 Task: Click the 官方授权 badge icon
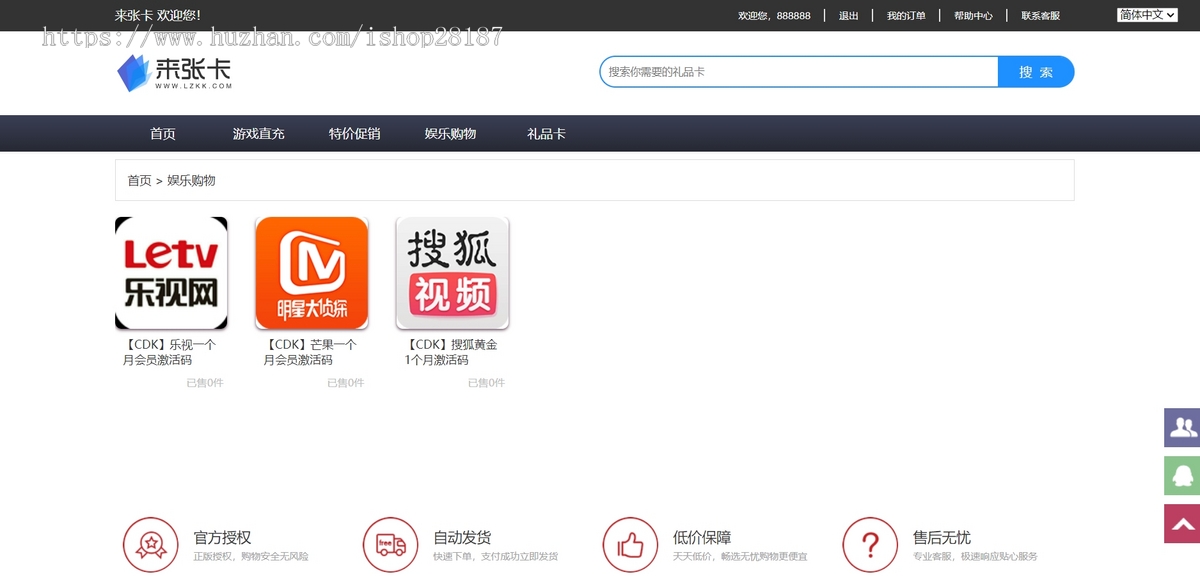pos(151,545)
